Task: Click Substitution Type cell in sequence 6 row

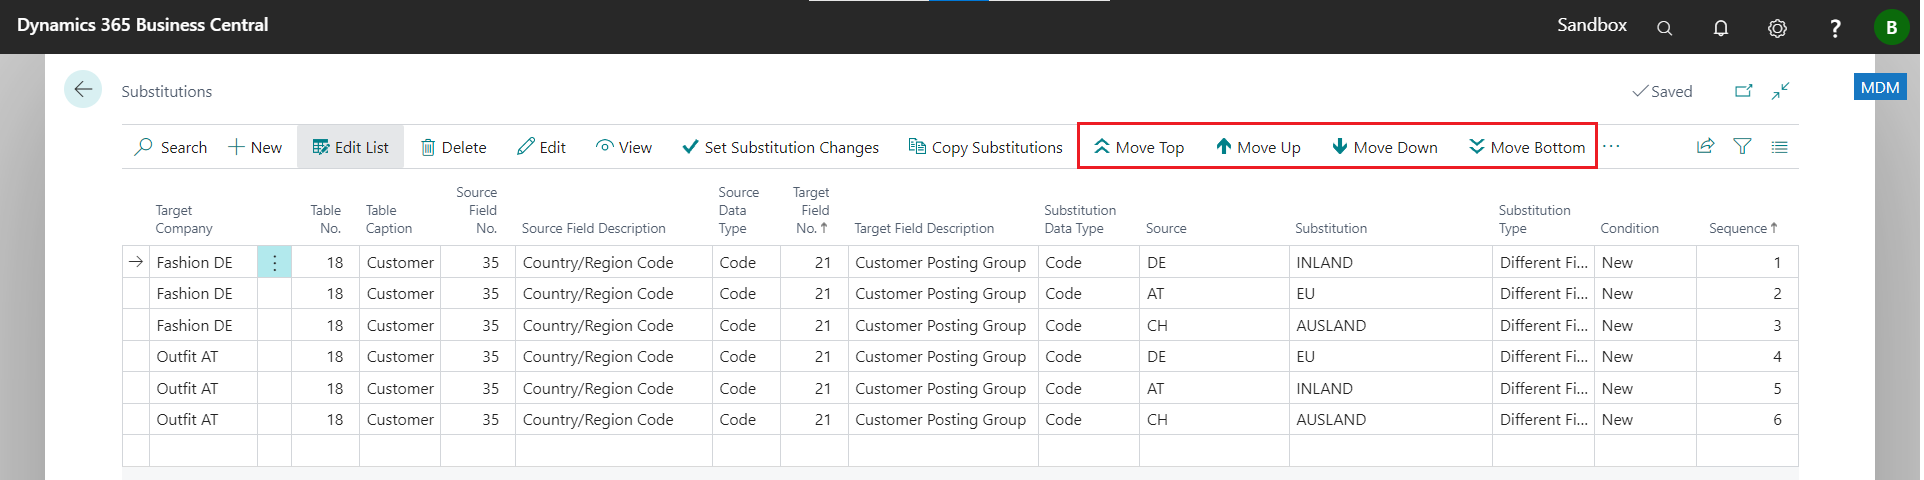Action: click(x=1543, y=419)
